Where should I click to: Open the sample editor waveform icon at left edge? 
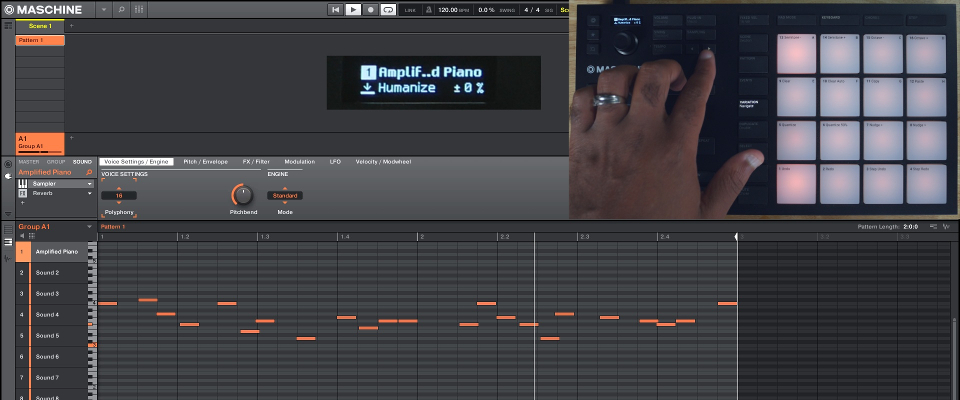(8, 258)
